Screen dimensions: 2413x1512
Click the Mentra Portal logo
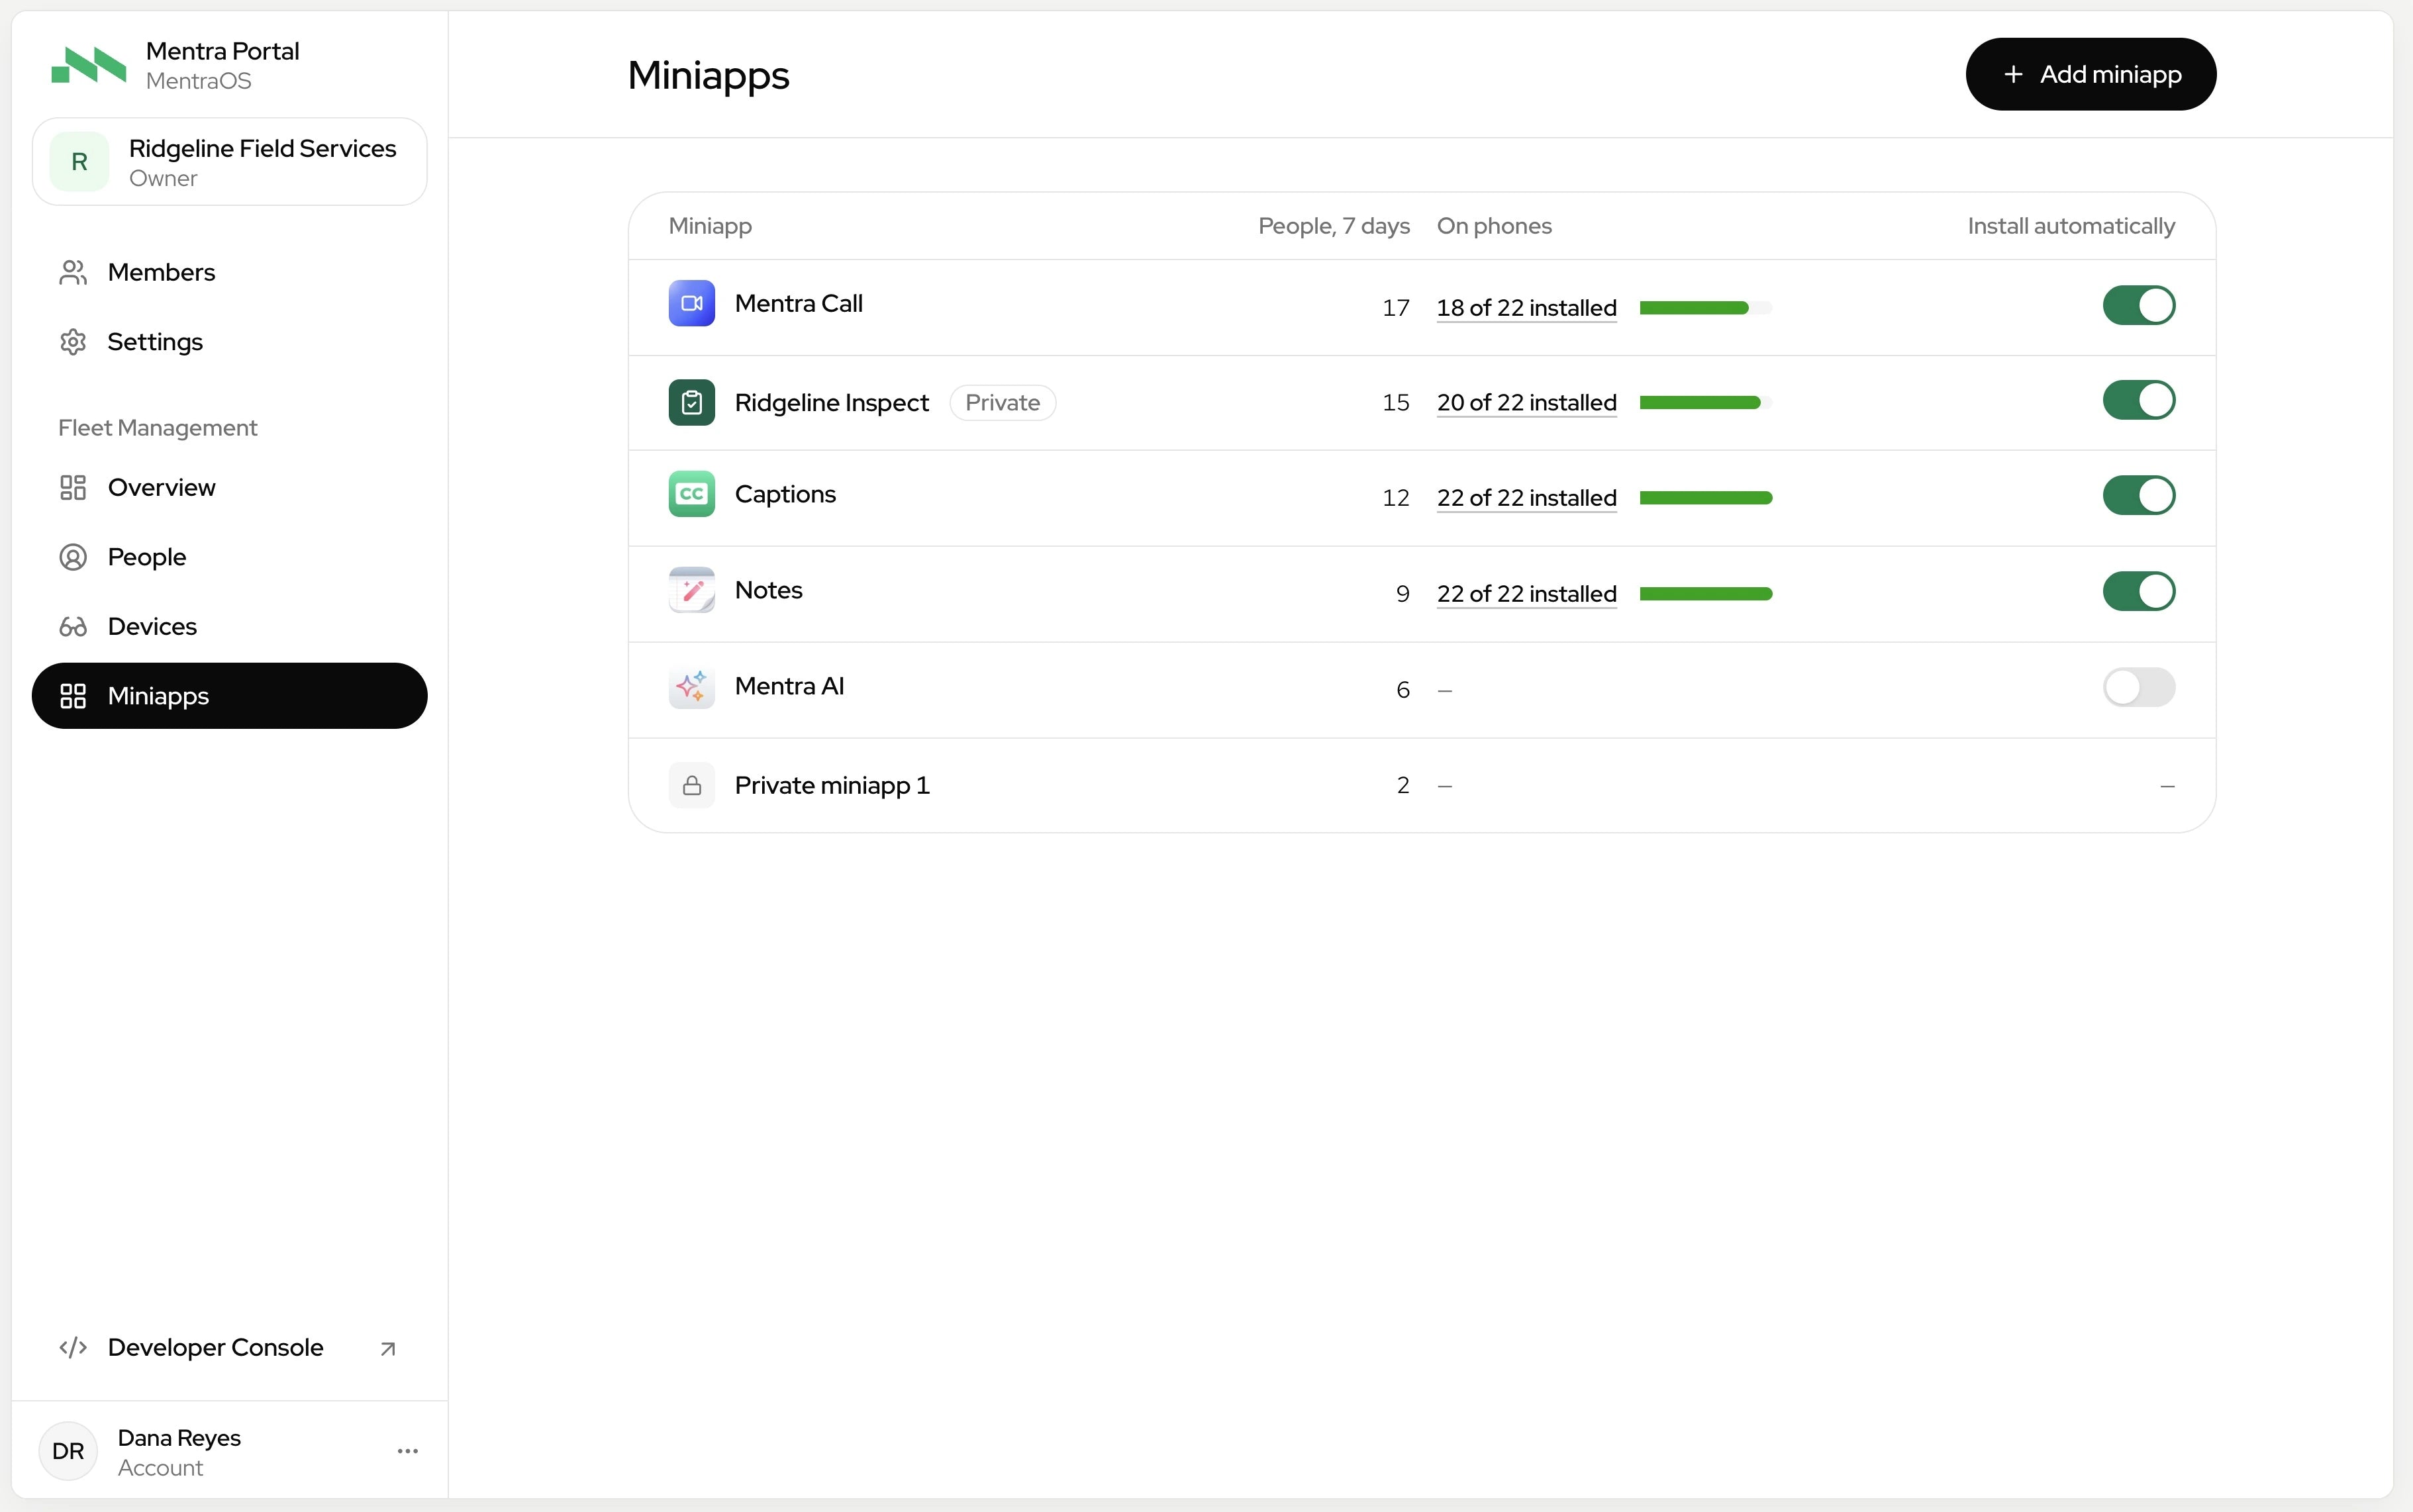tap(89, 65)
